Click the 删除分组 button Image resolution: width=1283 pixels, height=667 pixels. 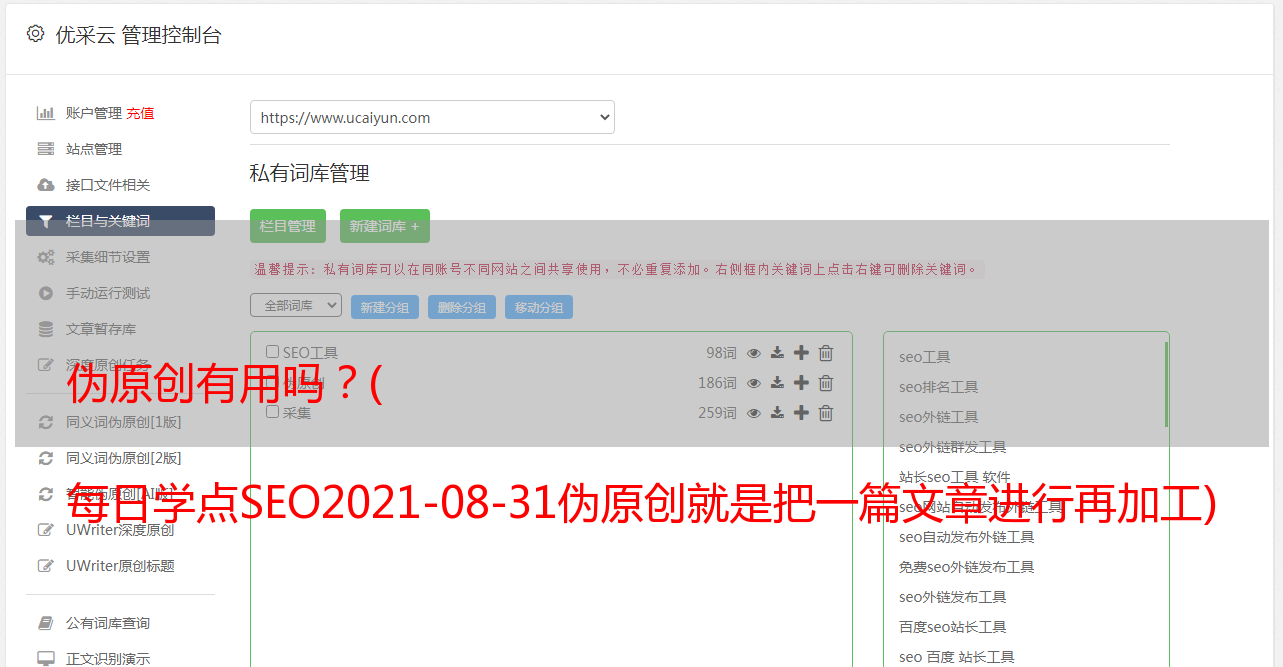(x=462, y=307)
